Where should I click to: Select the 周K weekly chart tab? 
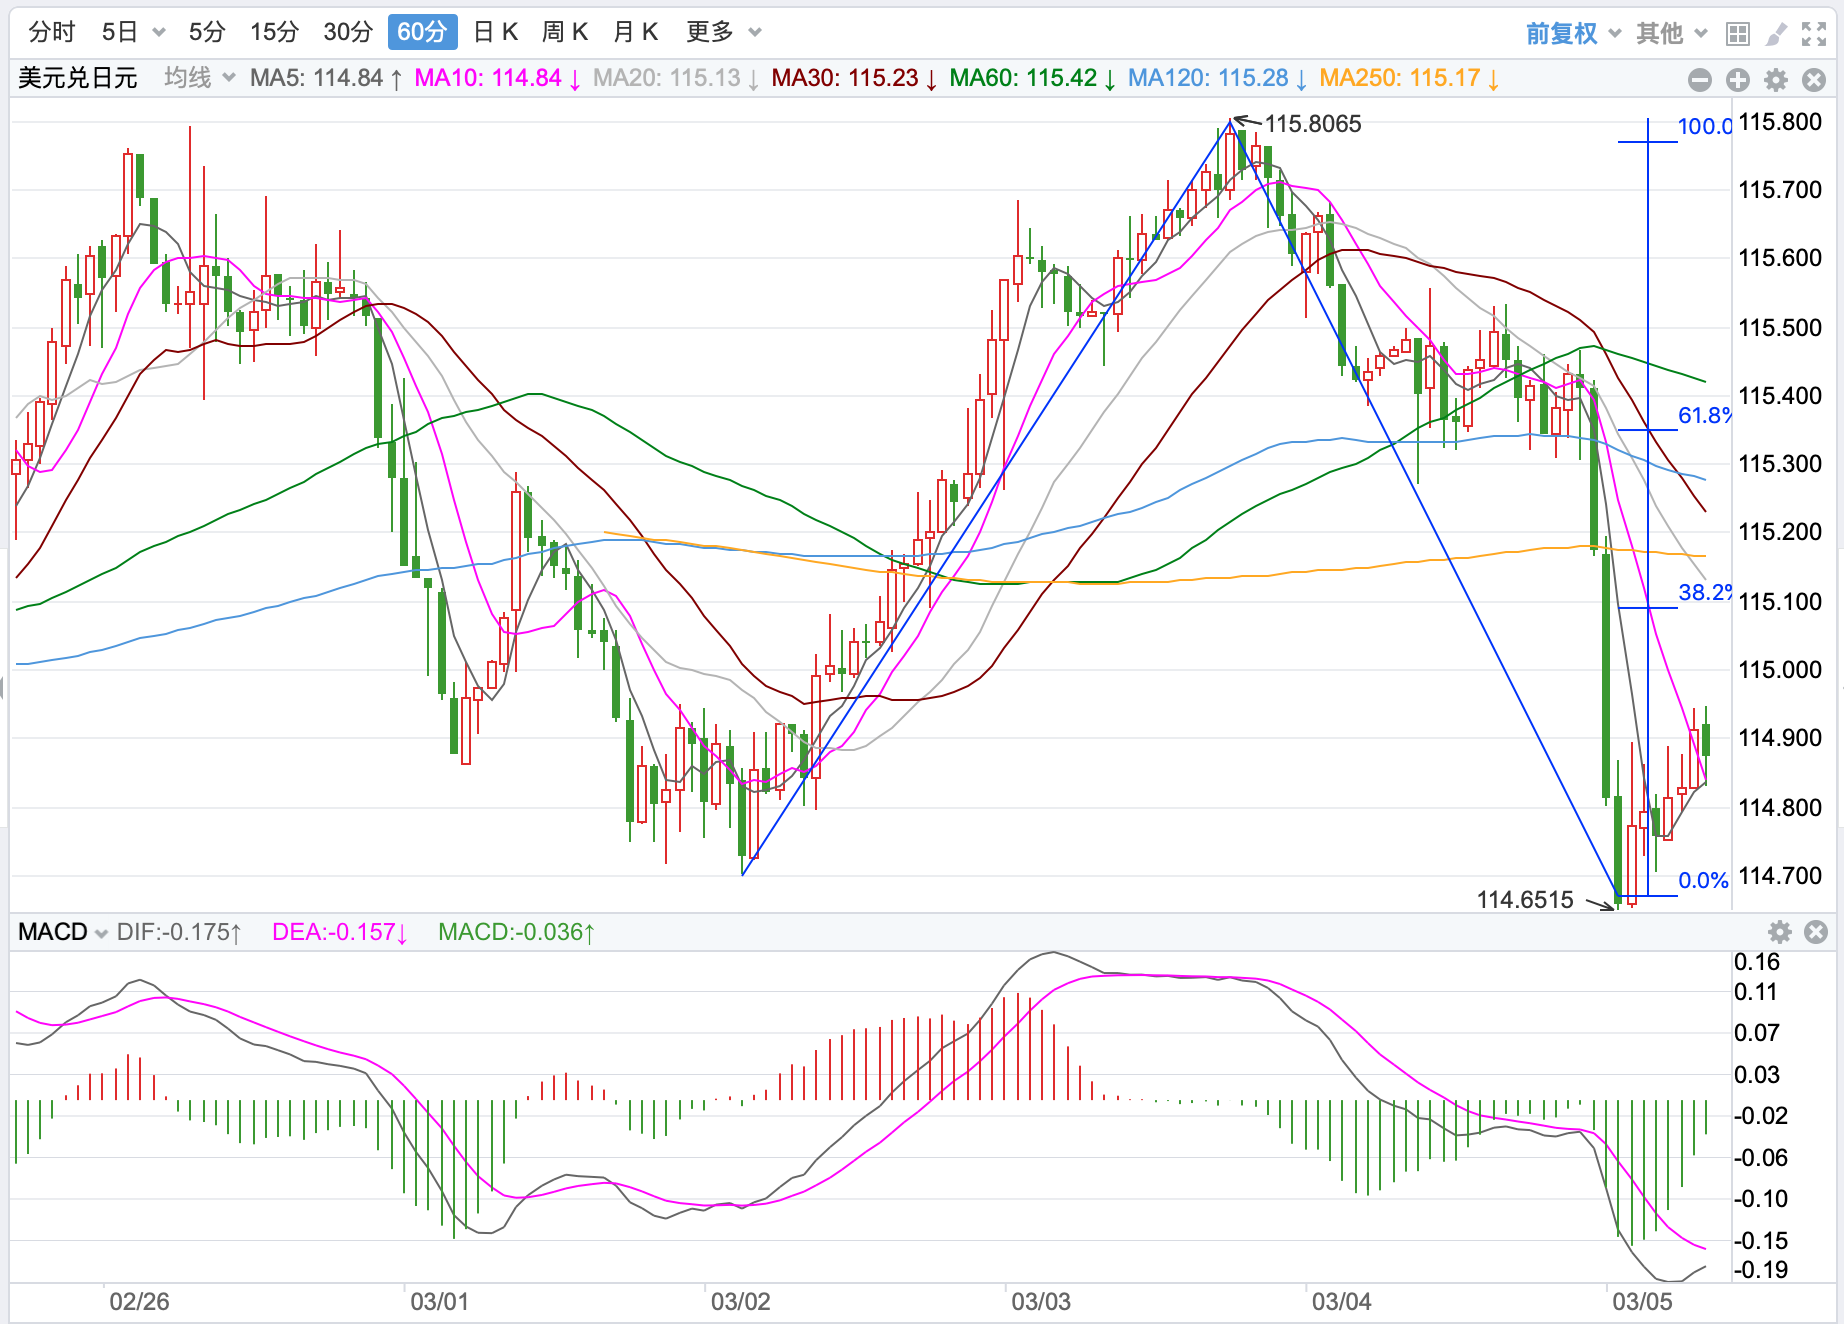pos(565,32)
